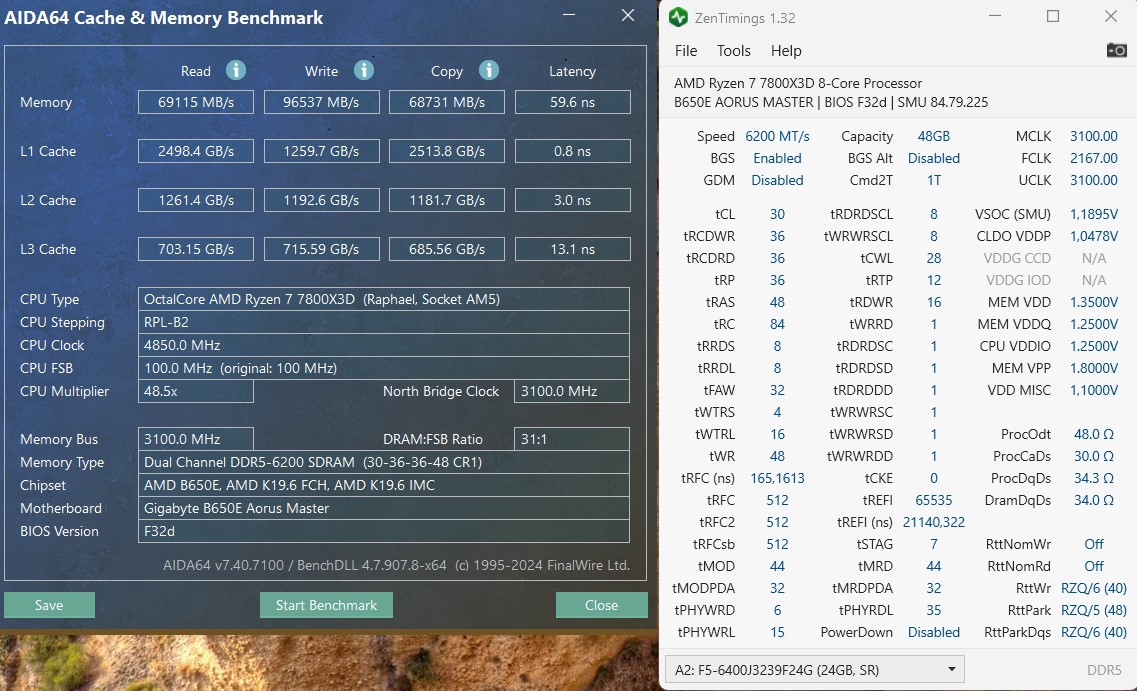This screenshot has height=691, width=1137.
Task: Click L2 Cache Read value 1261.4 GB/s
Action: click(x=196, y=200)
